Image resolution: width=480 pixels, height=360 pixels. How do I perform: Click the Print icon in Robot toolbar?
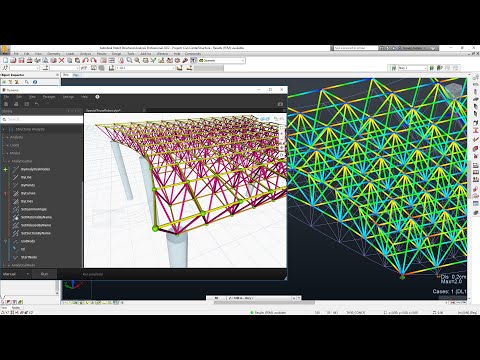pyautogui.click(x=29, y=60)
